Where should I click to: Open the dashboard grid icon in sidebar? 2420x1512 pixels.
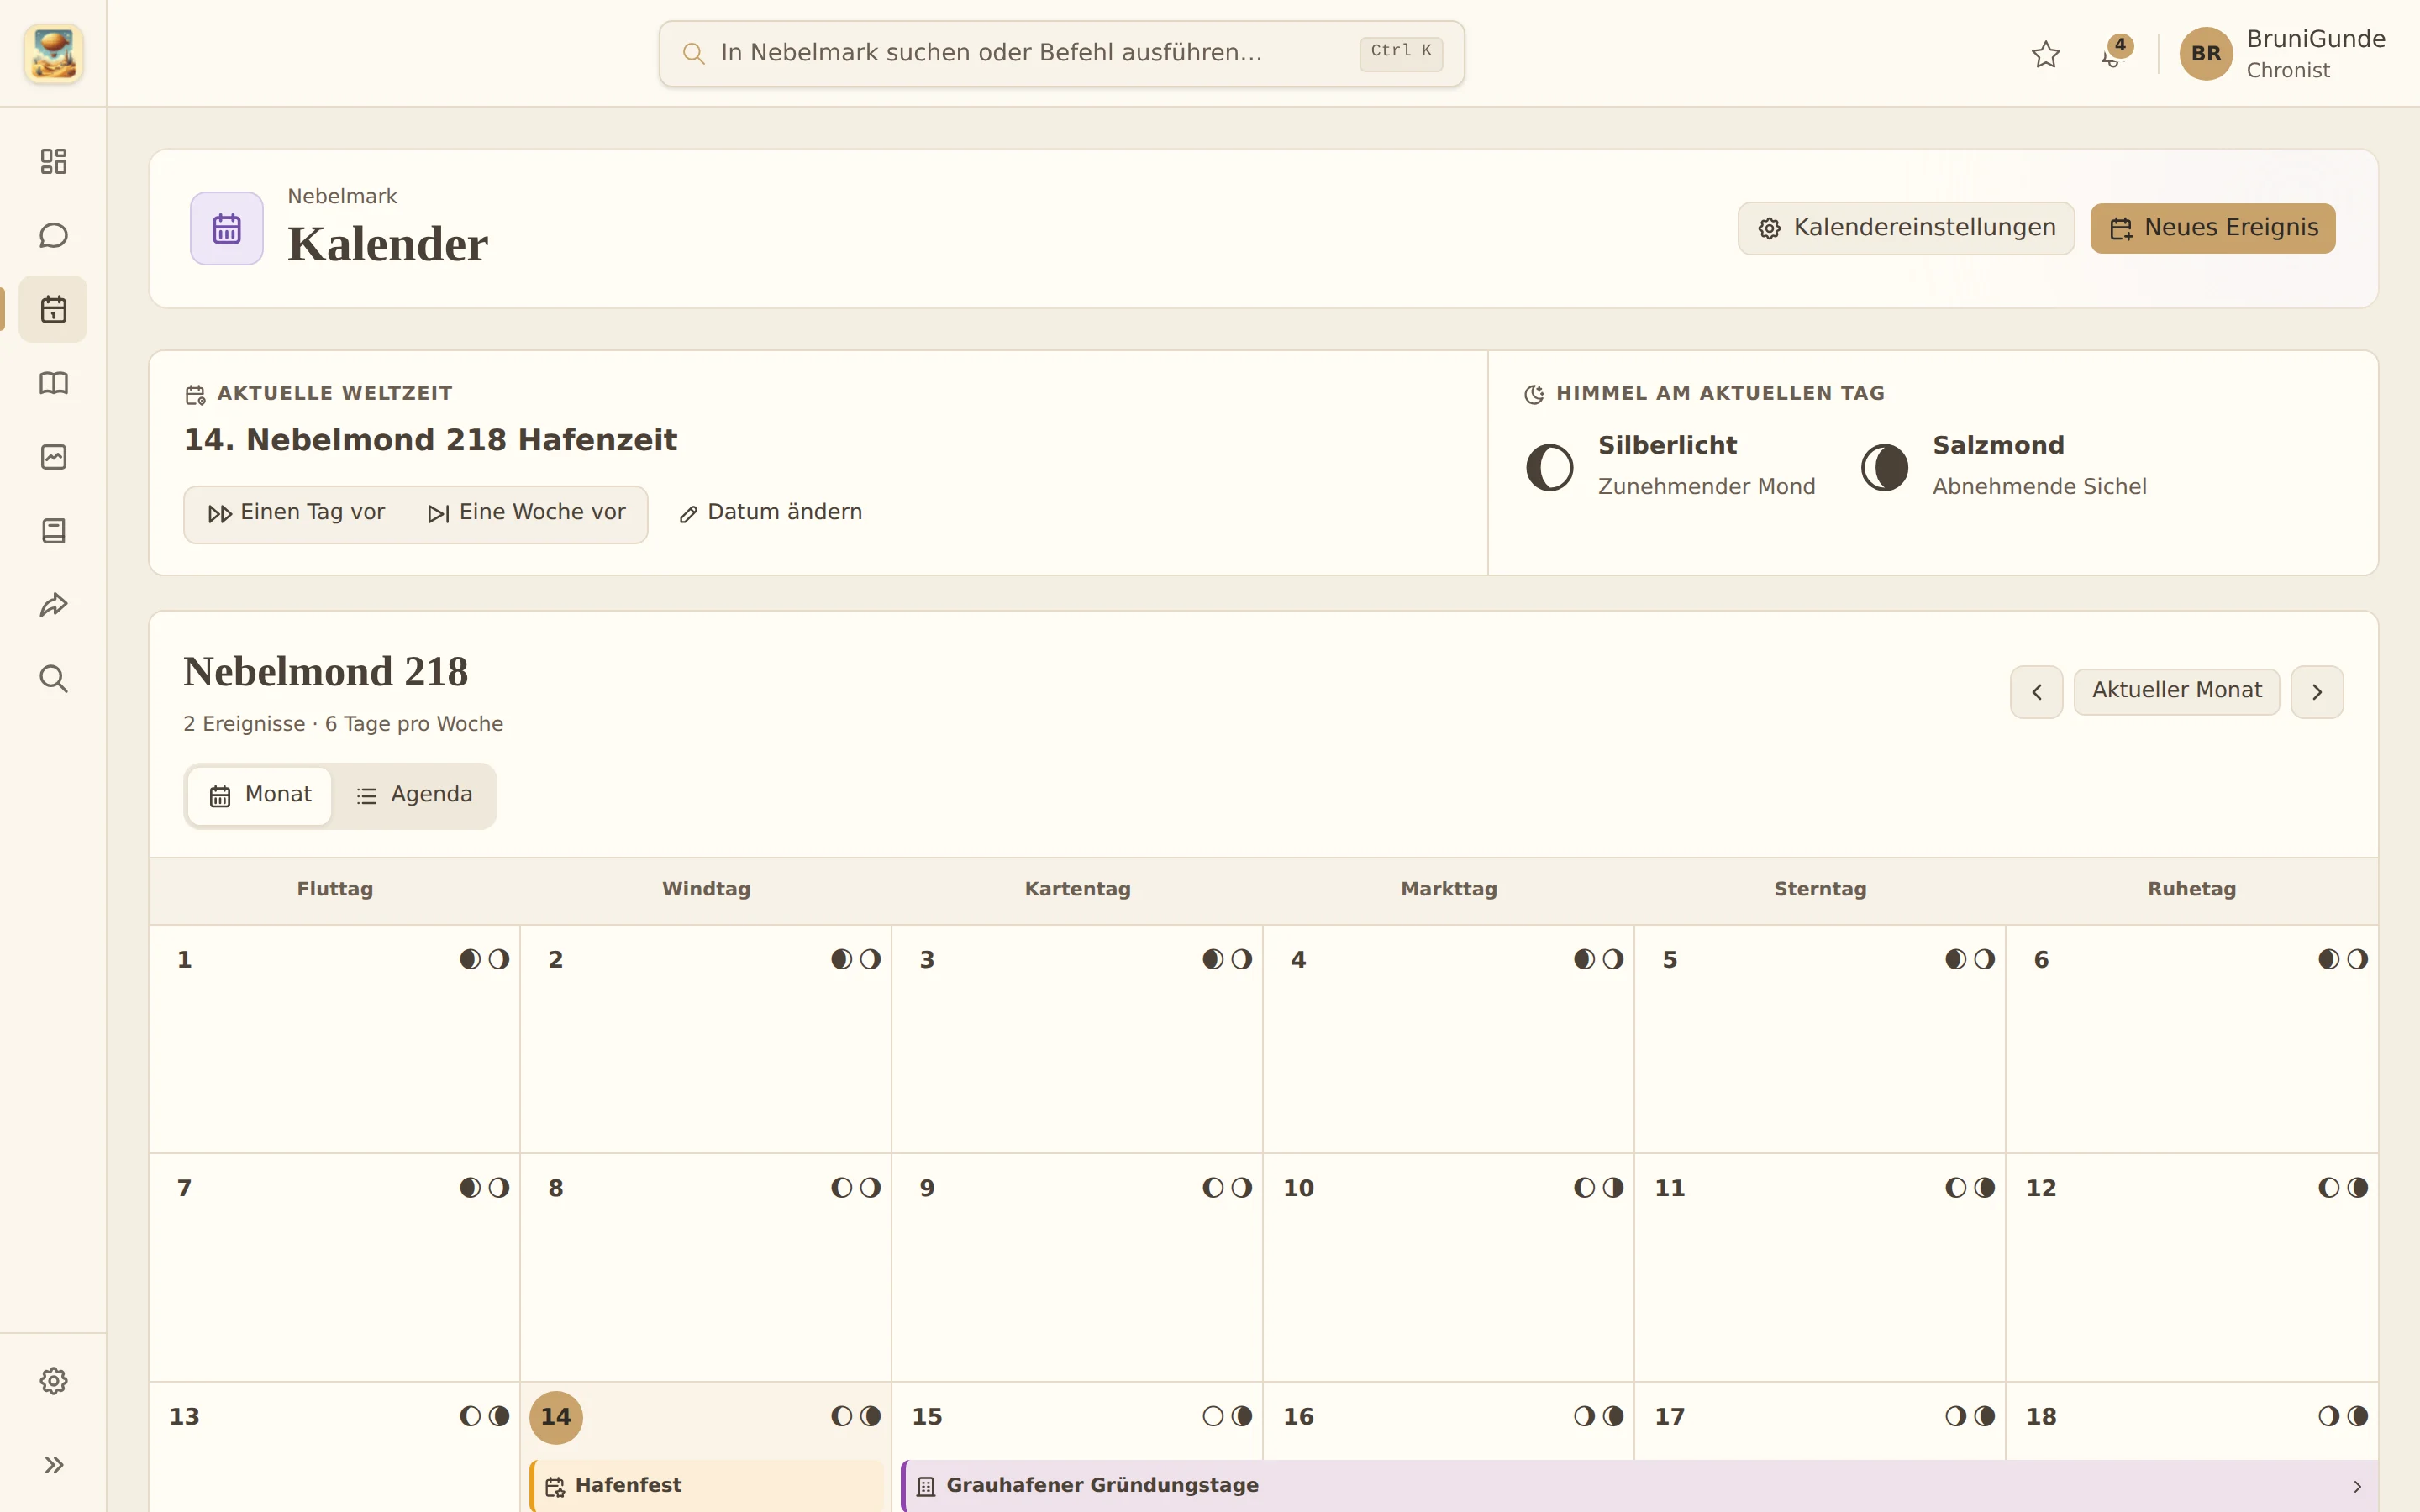[53, 161]
